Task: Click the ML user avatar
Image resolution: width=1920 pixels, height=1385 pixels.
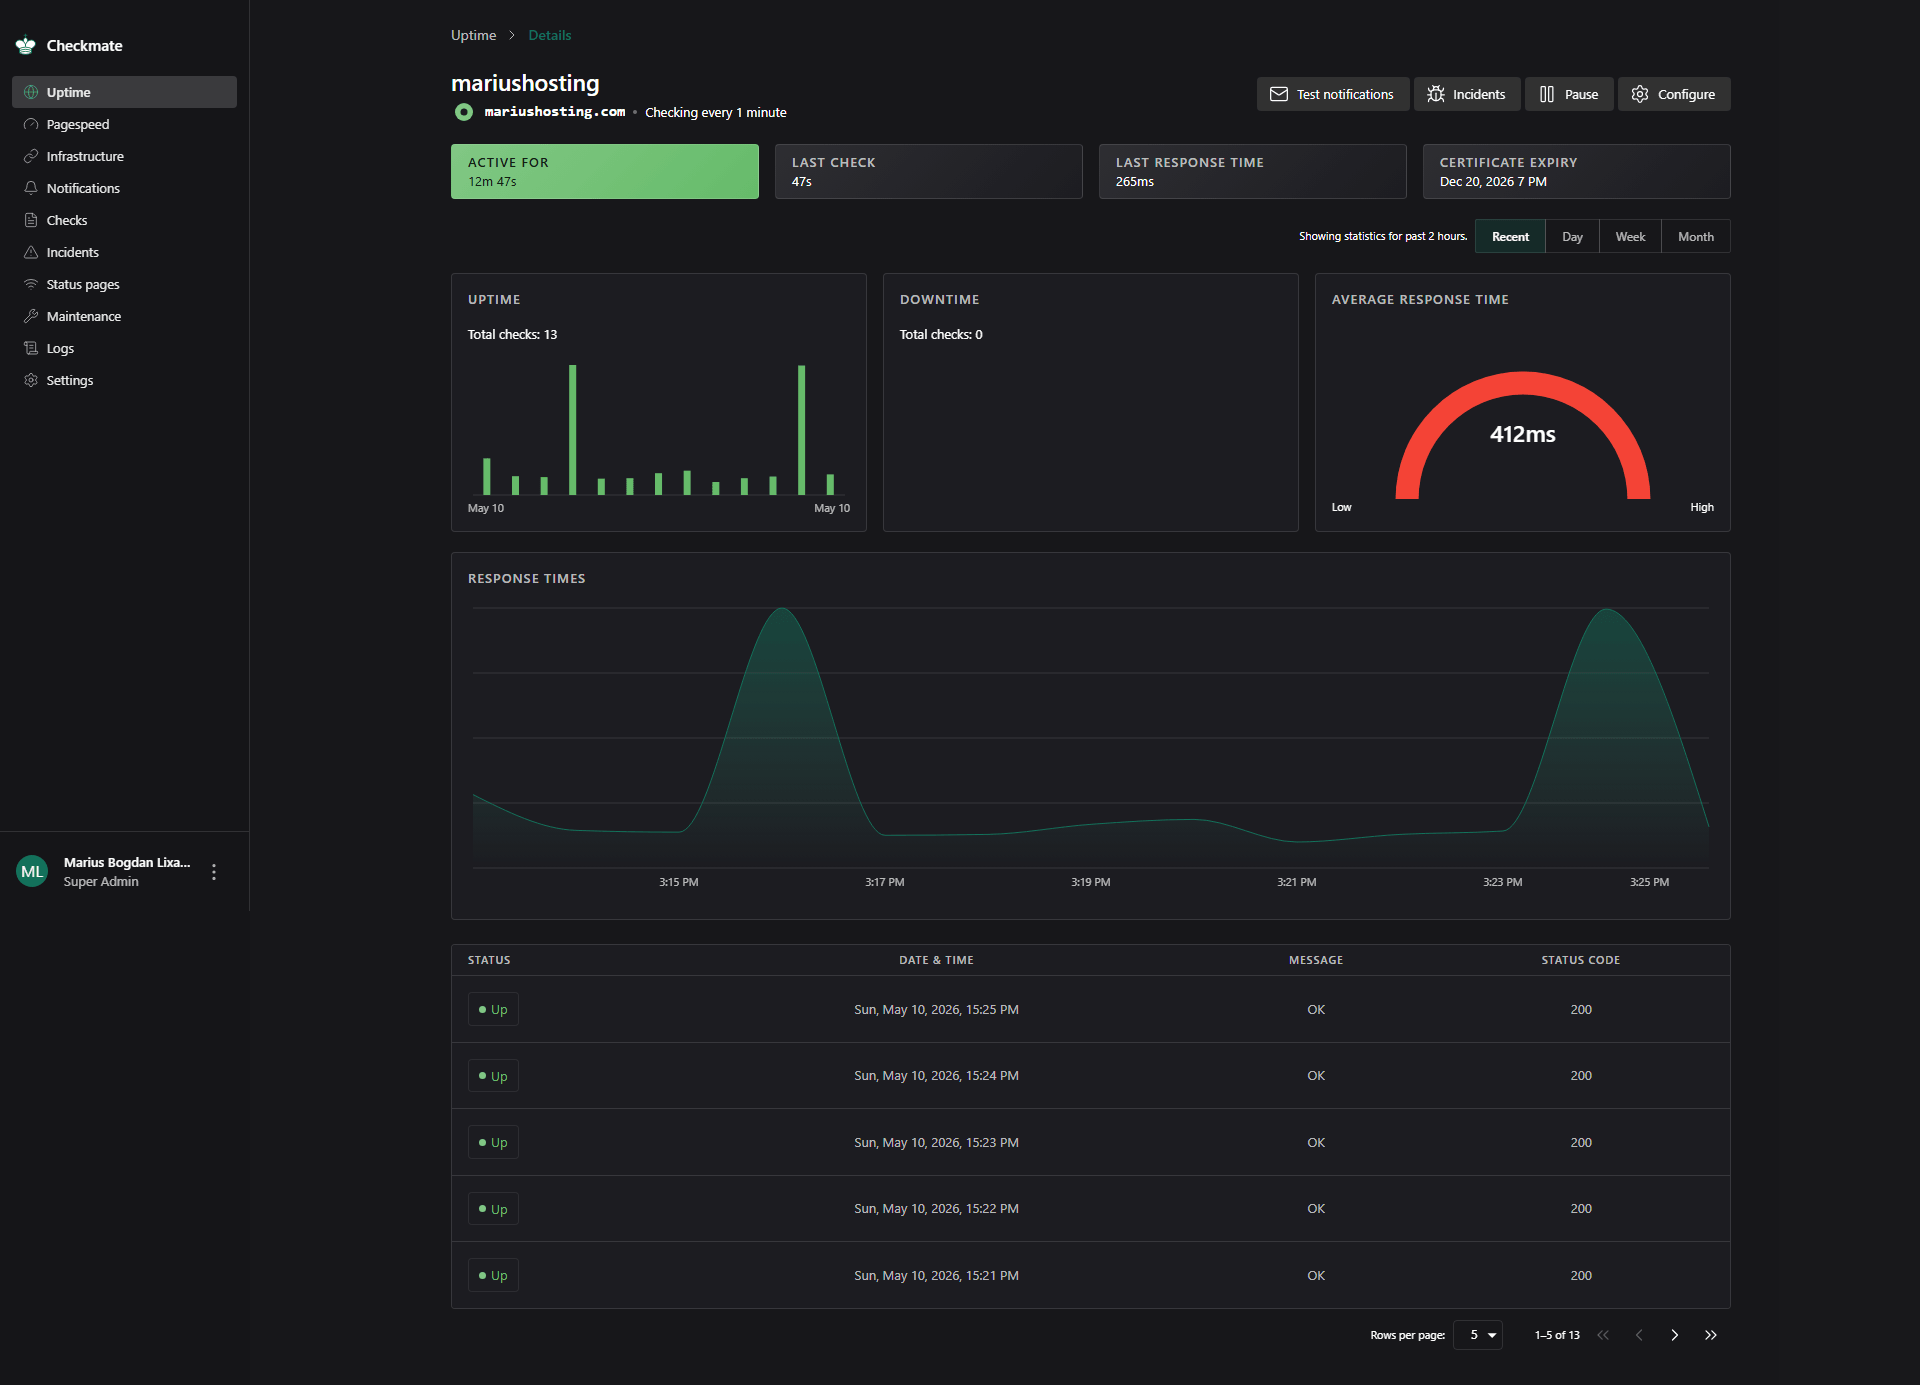Action: click(32, 871)
